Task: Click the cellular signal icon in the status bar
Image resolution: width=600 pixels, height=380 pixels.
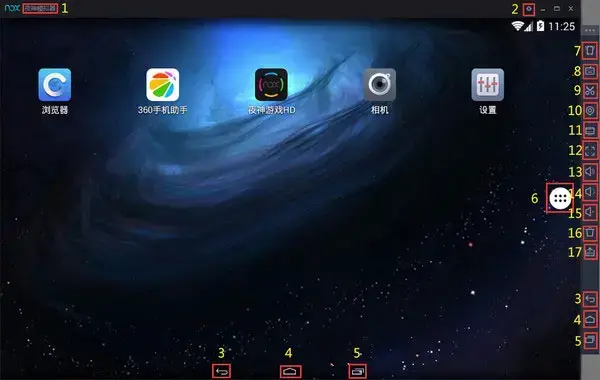Action: coord(528,26)
